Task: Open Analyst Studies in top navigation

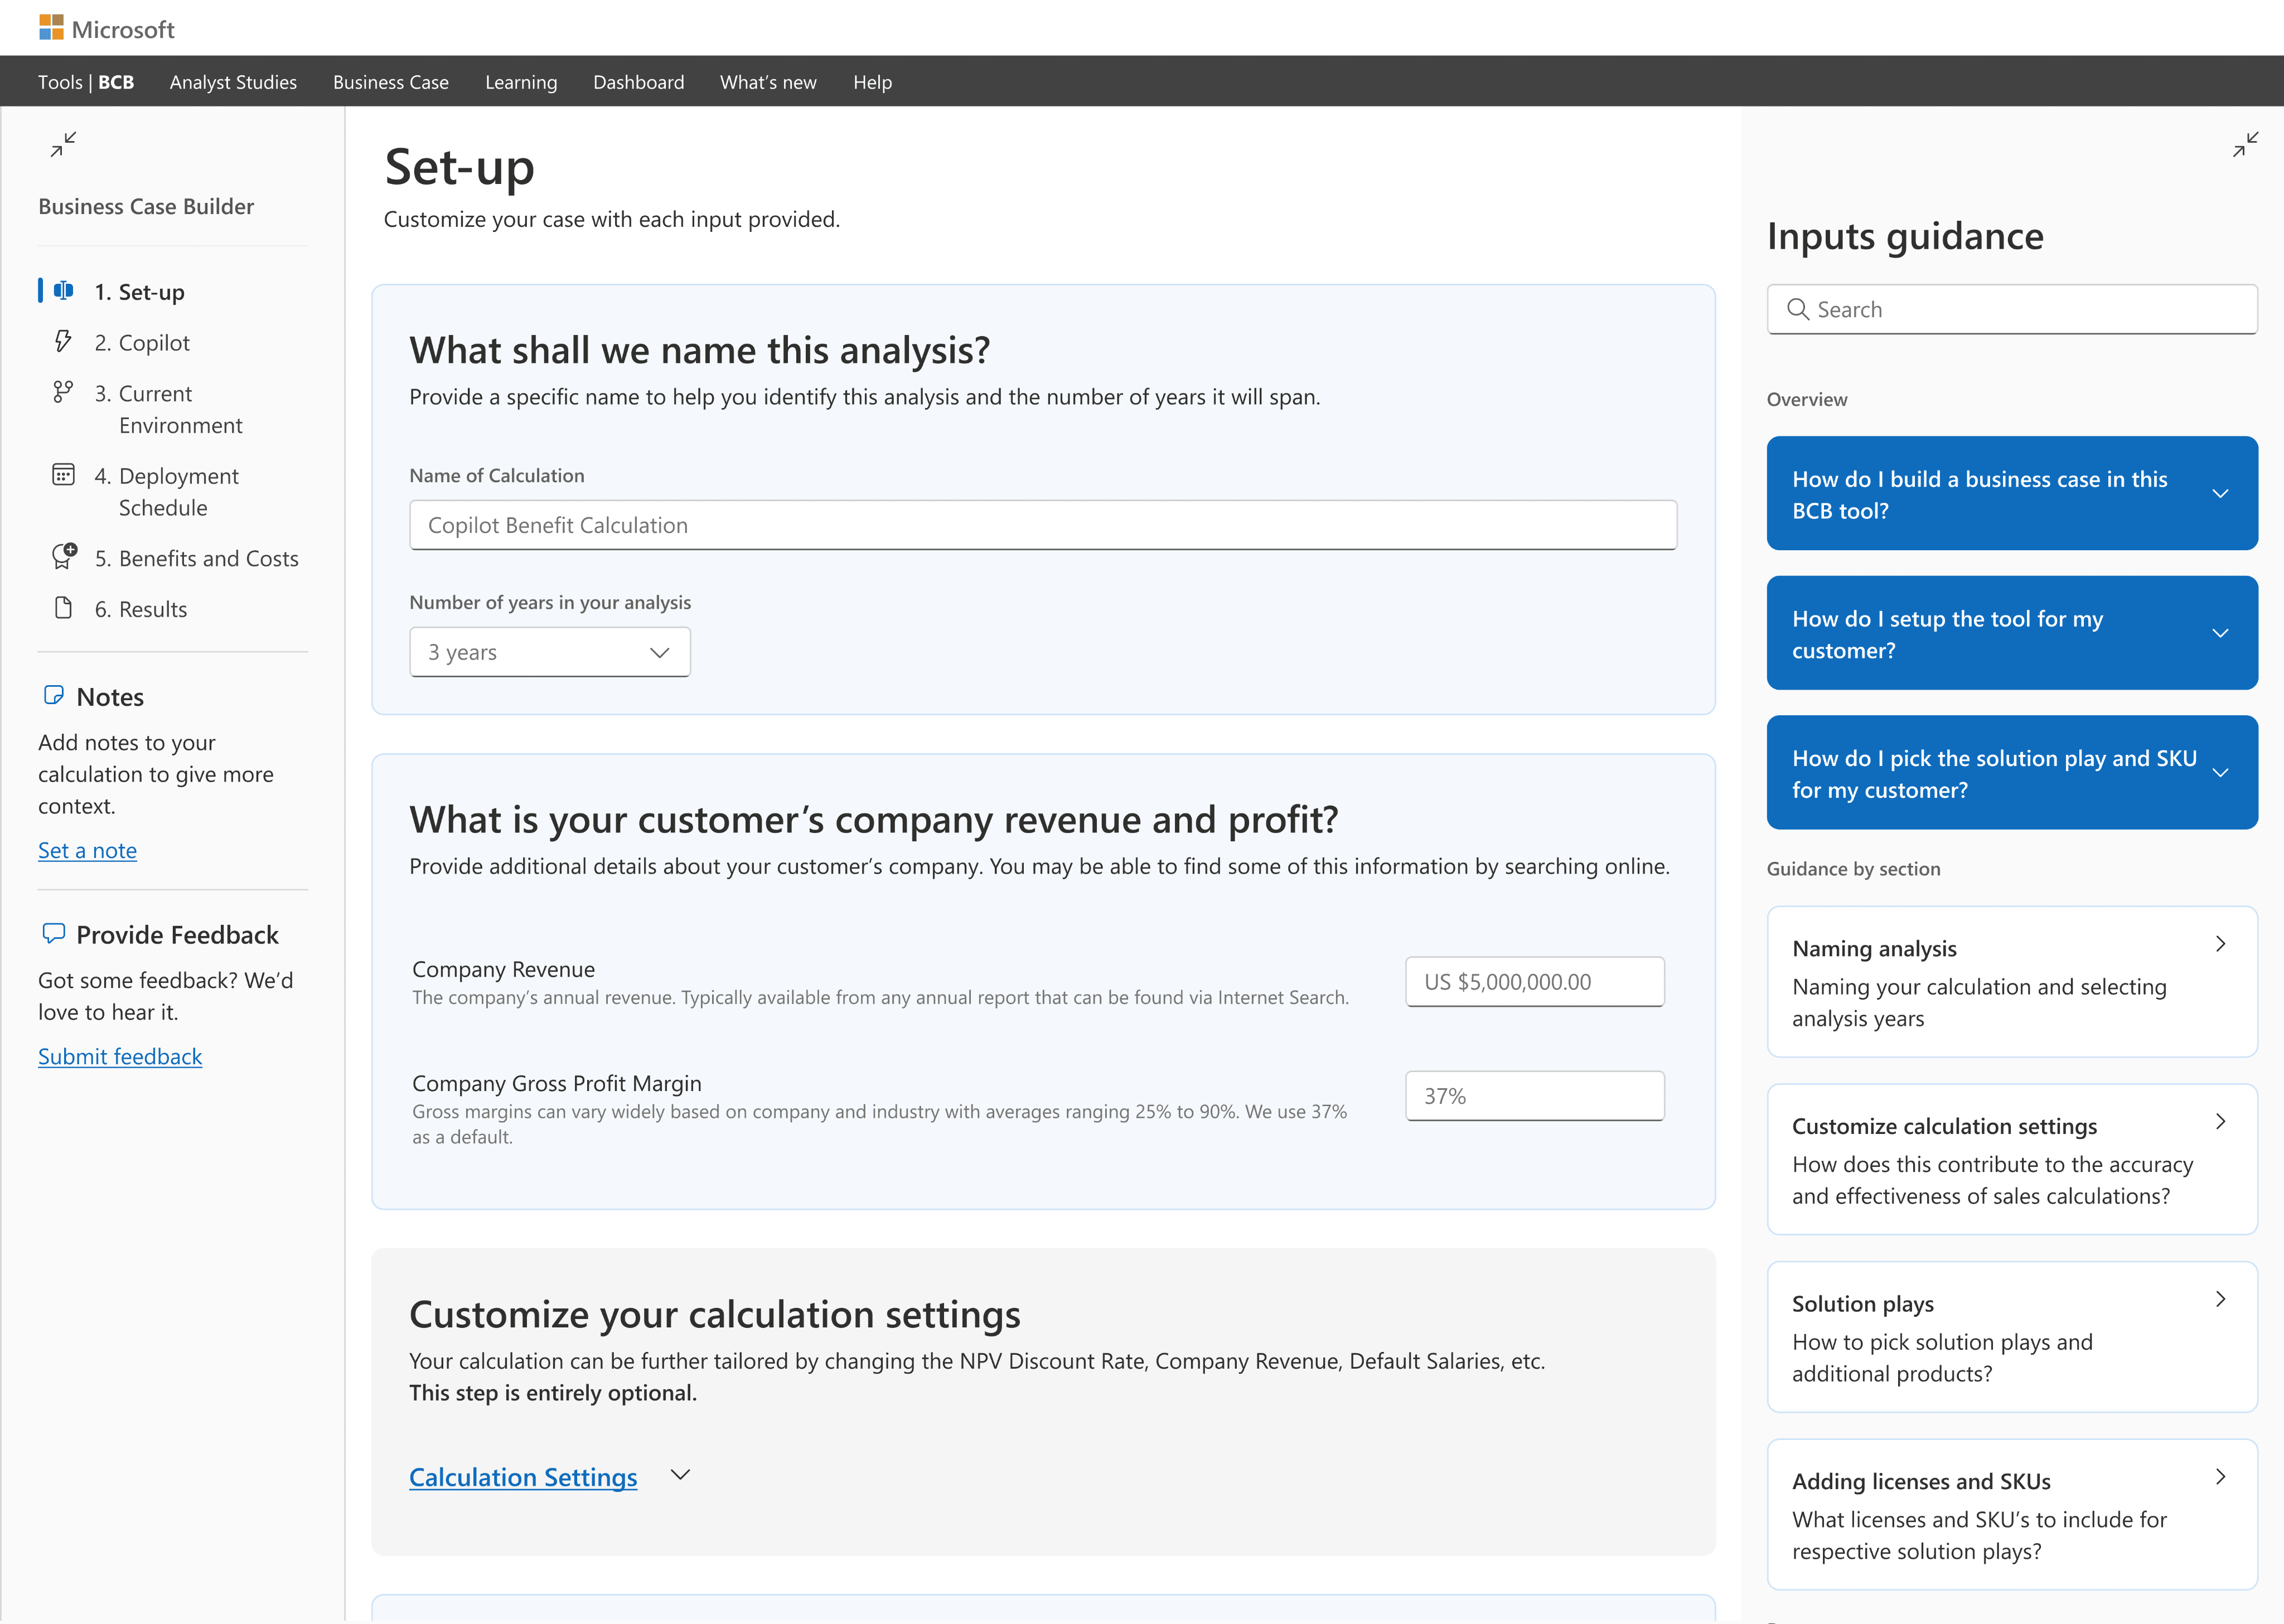Action: pyautogui.click(x=233, y=82)
